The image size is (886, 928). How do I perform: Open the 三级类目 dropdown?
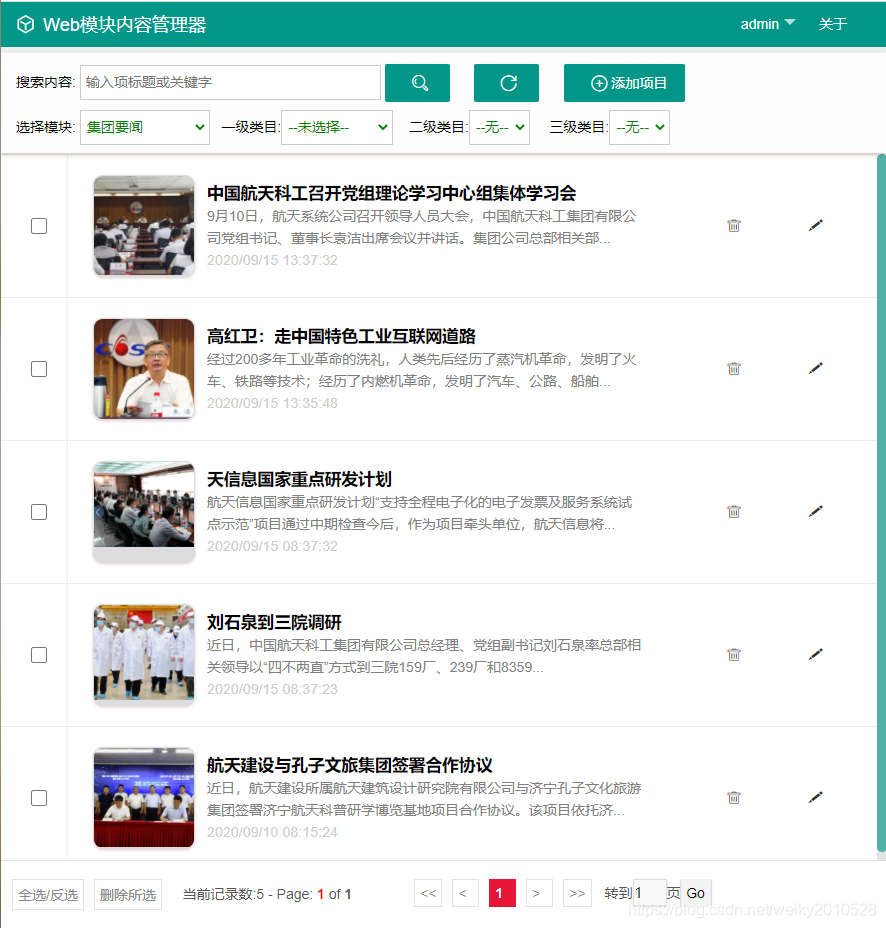639,127
